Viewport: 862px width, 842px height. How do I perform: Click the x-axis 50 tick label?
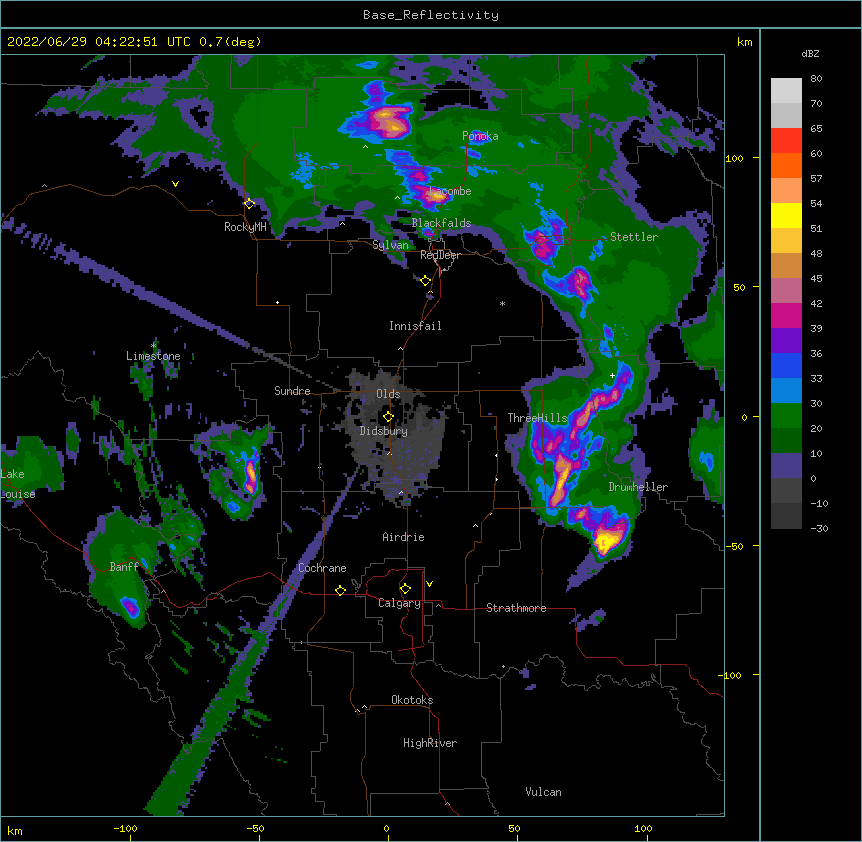point(514,828)
